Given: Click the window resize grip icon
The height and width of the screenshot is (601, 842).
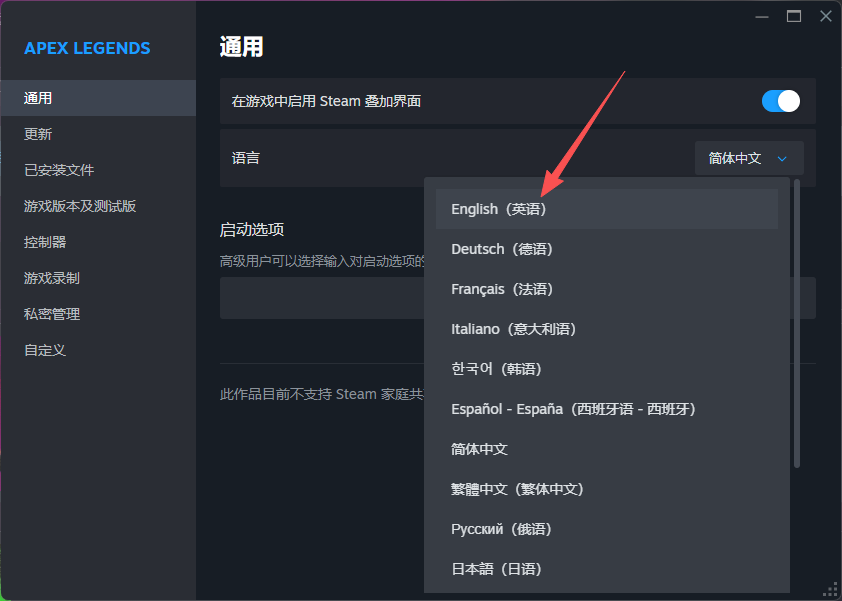Looking at the screenshot, I should click(830, 589).
